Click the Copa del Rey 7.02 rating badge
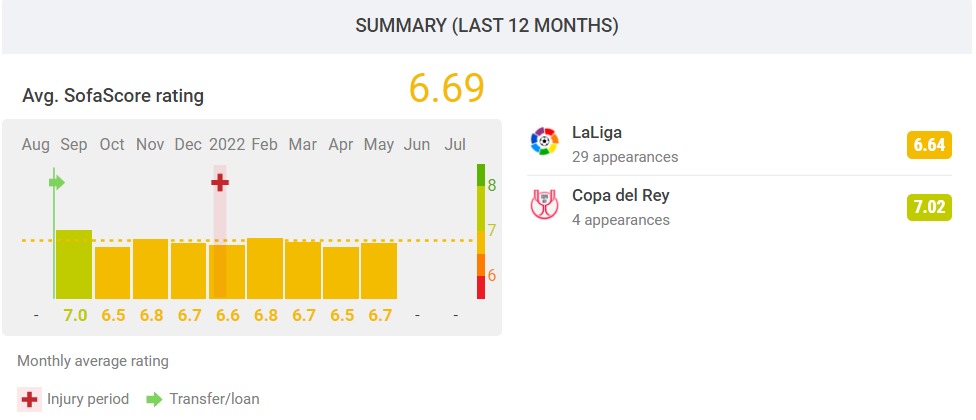Screen dimensions: 976x420 (x=929, y=208)
